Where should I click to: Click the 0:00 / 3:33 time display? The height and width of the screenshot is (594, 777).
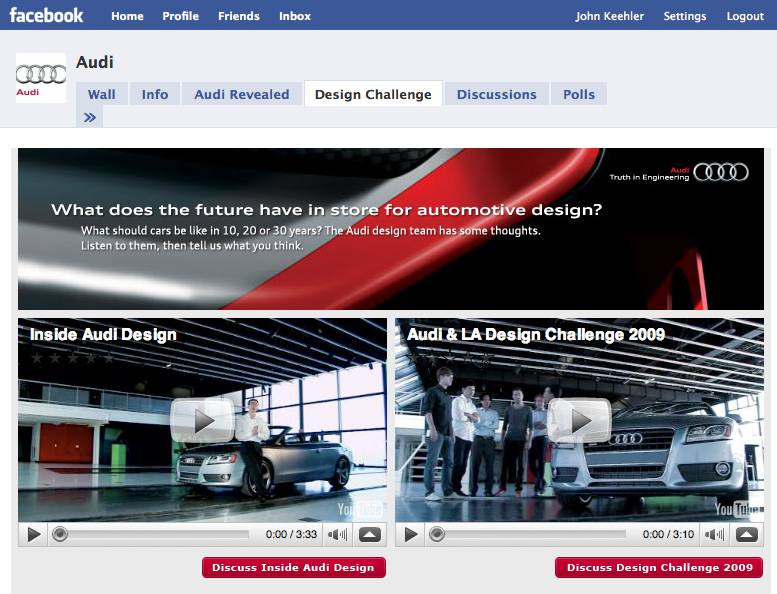coord(291,534)
